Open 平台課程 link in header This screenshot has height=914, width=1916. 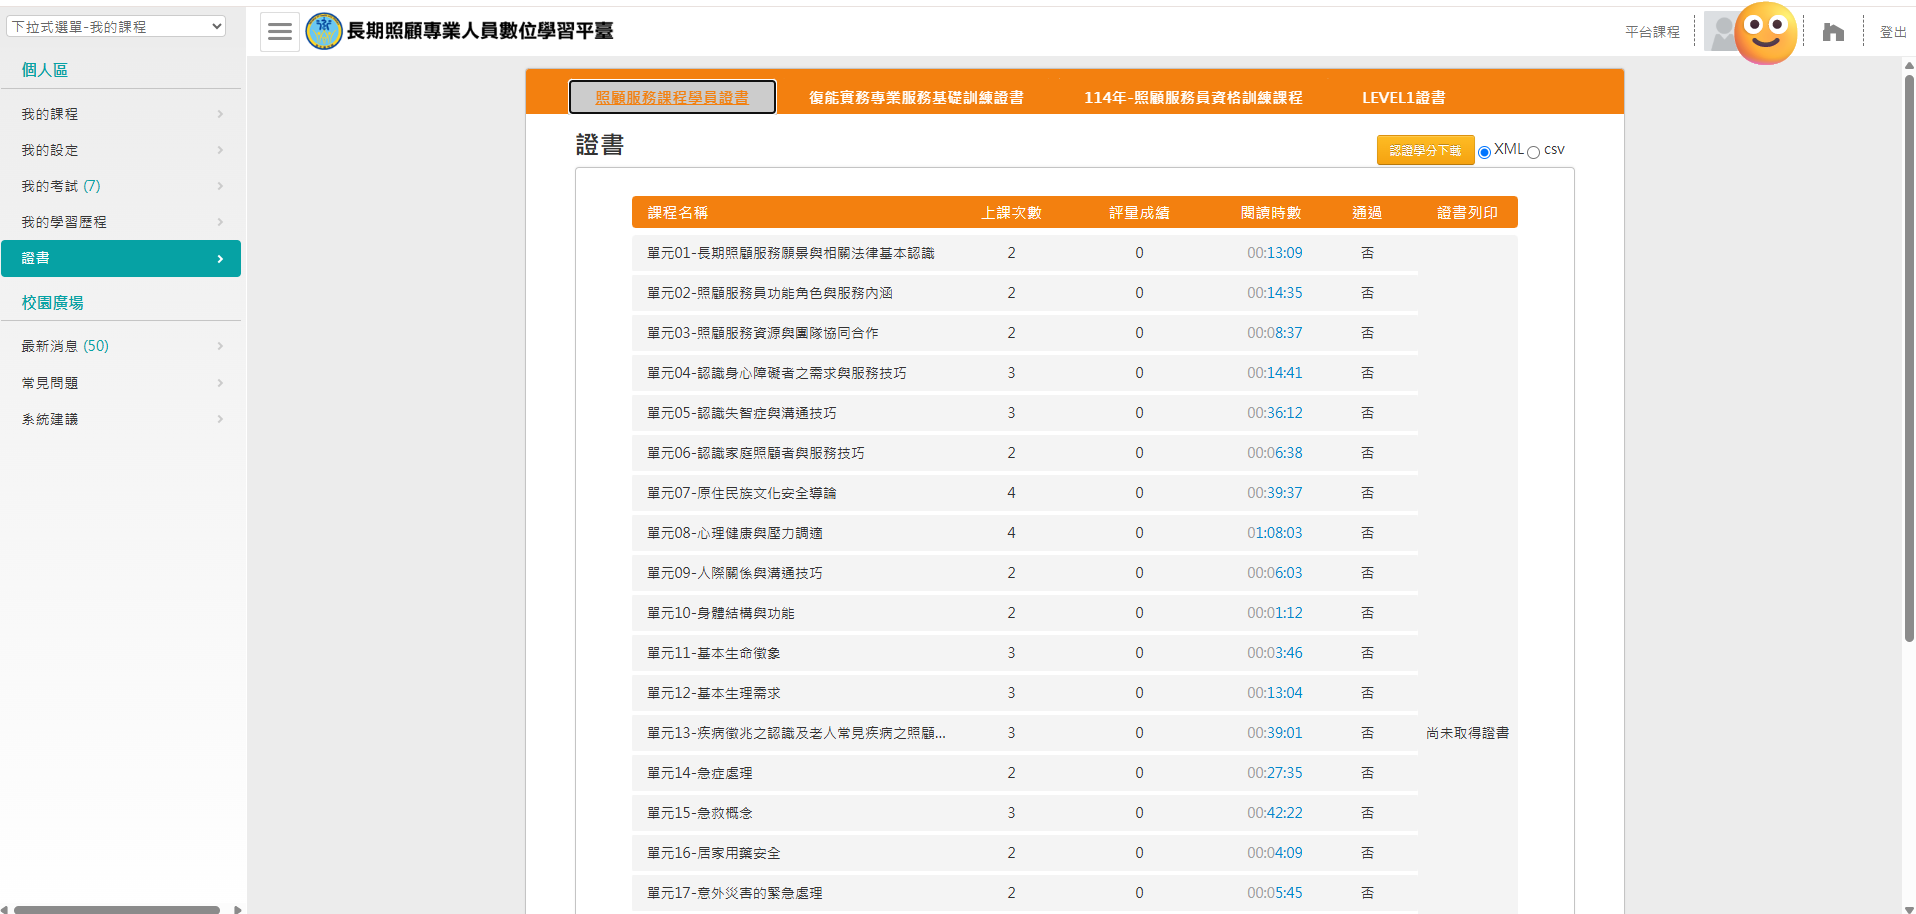click(1652, 32)
